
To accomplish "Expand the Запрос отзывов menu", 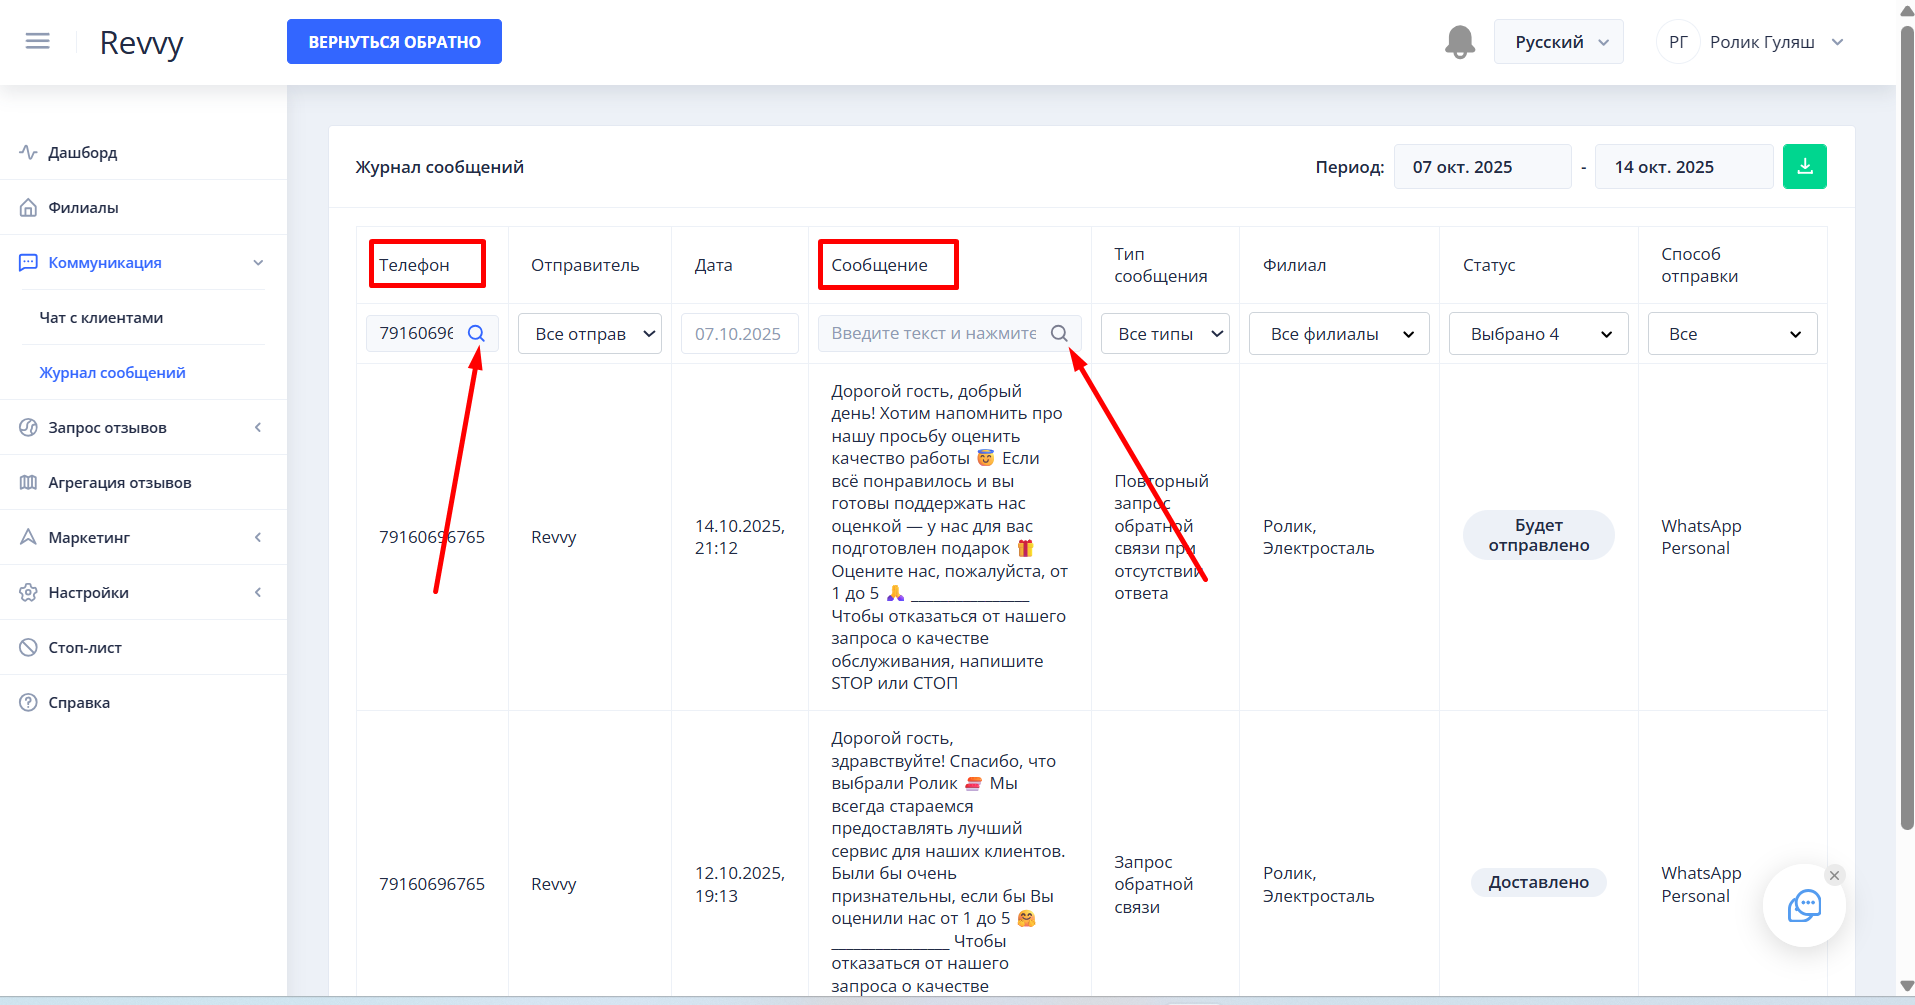I will coord(258,427).
